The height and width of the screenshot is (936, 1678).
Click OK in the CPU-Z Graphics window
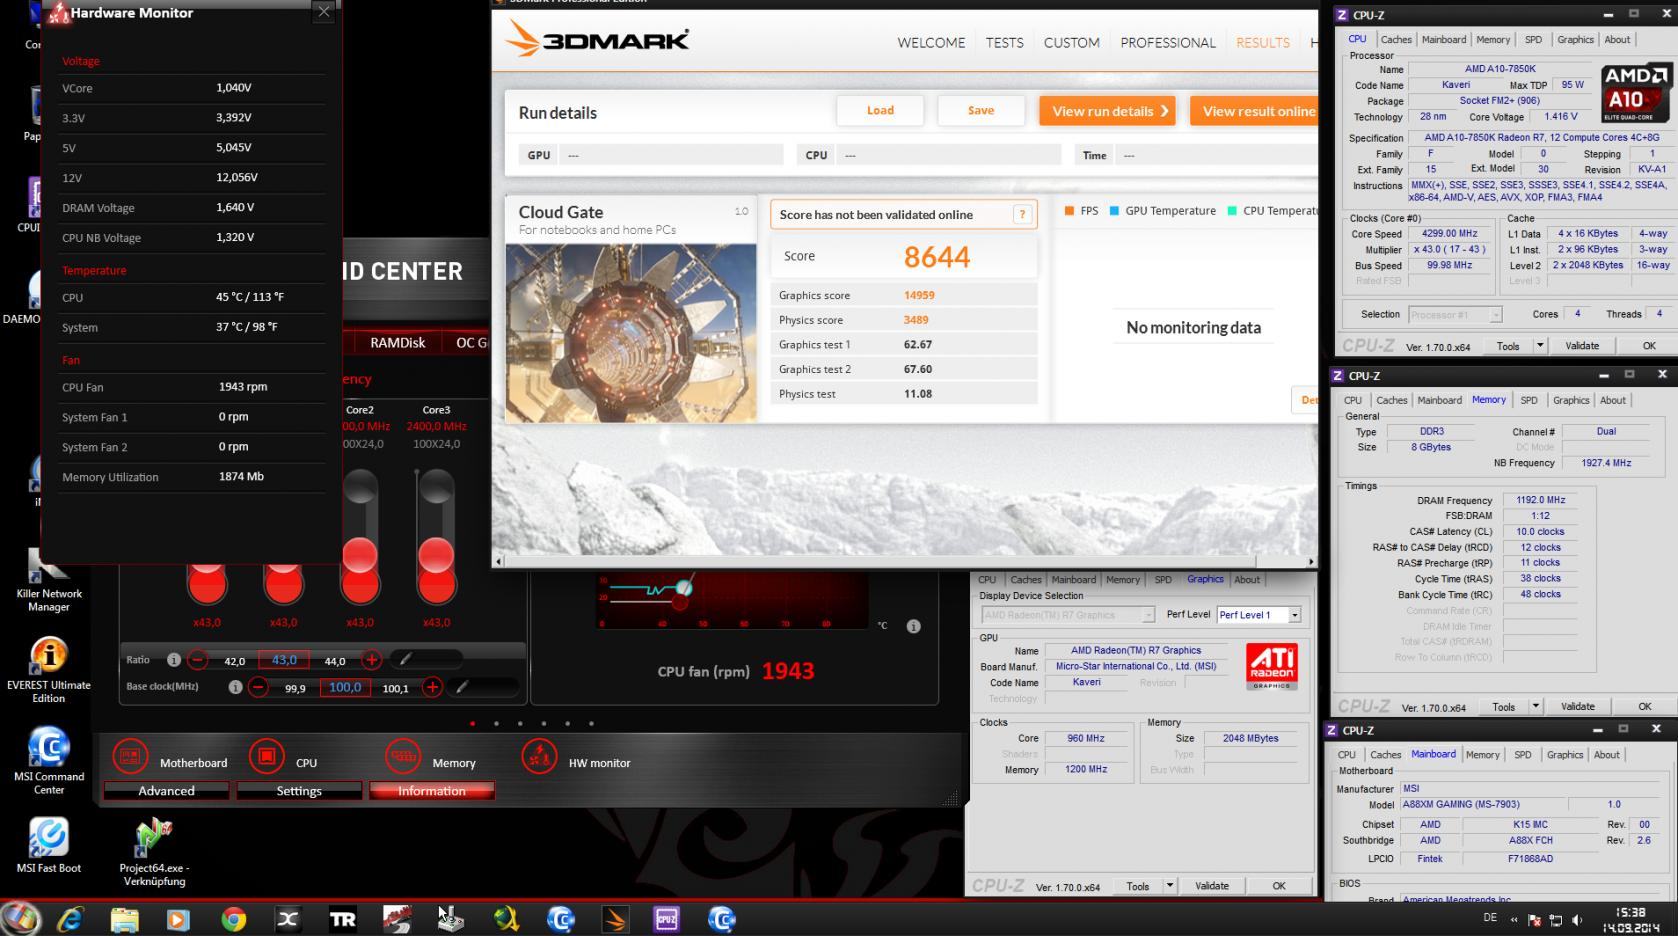point(1279,886)
